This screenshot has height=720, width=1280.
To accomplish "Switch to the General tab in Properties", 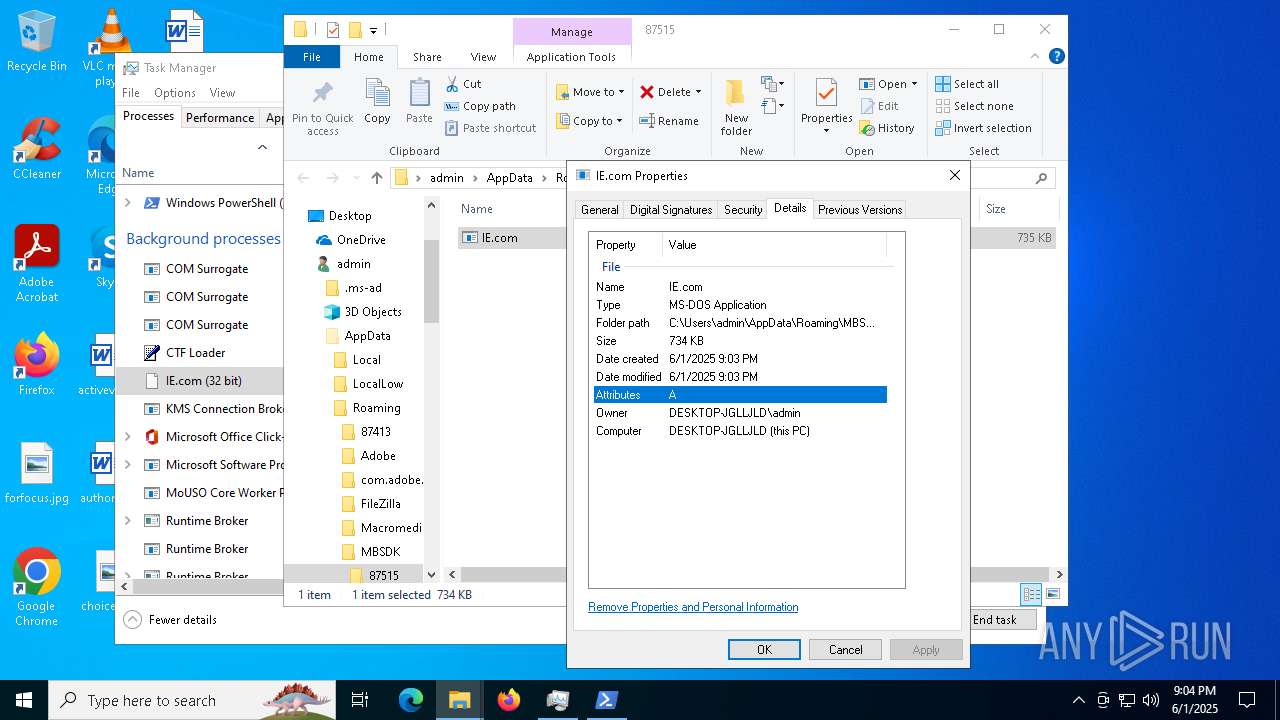I will point(599,210).
